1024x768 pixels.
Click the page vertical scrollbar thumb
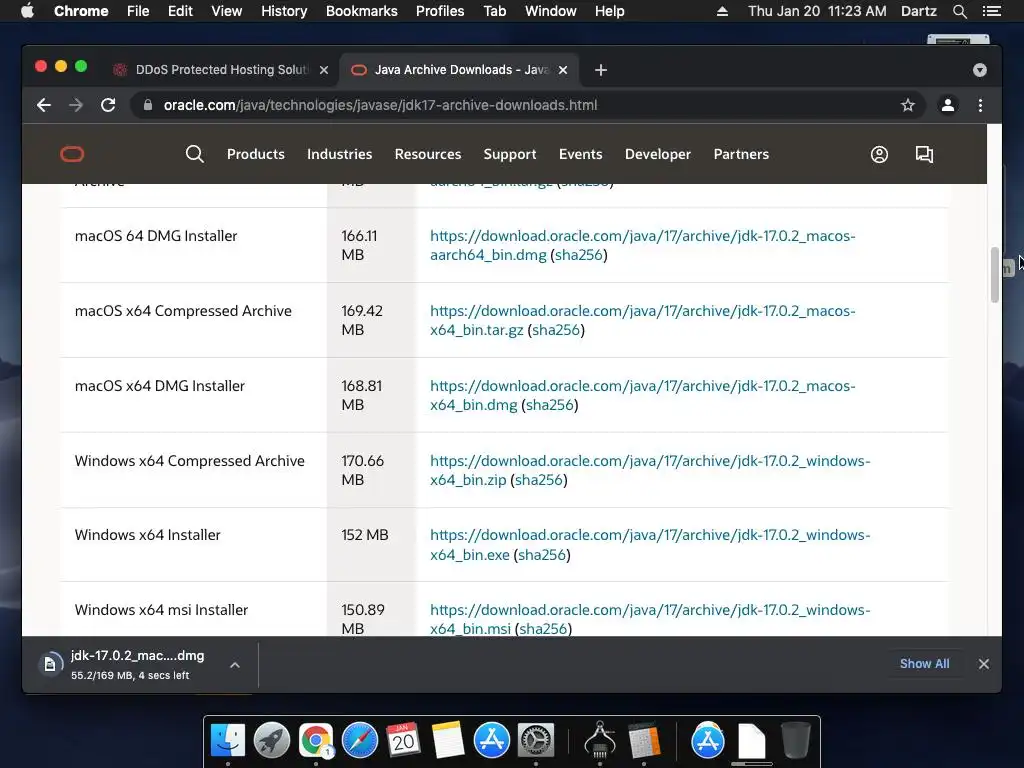[x=995, y=275]
